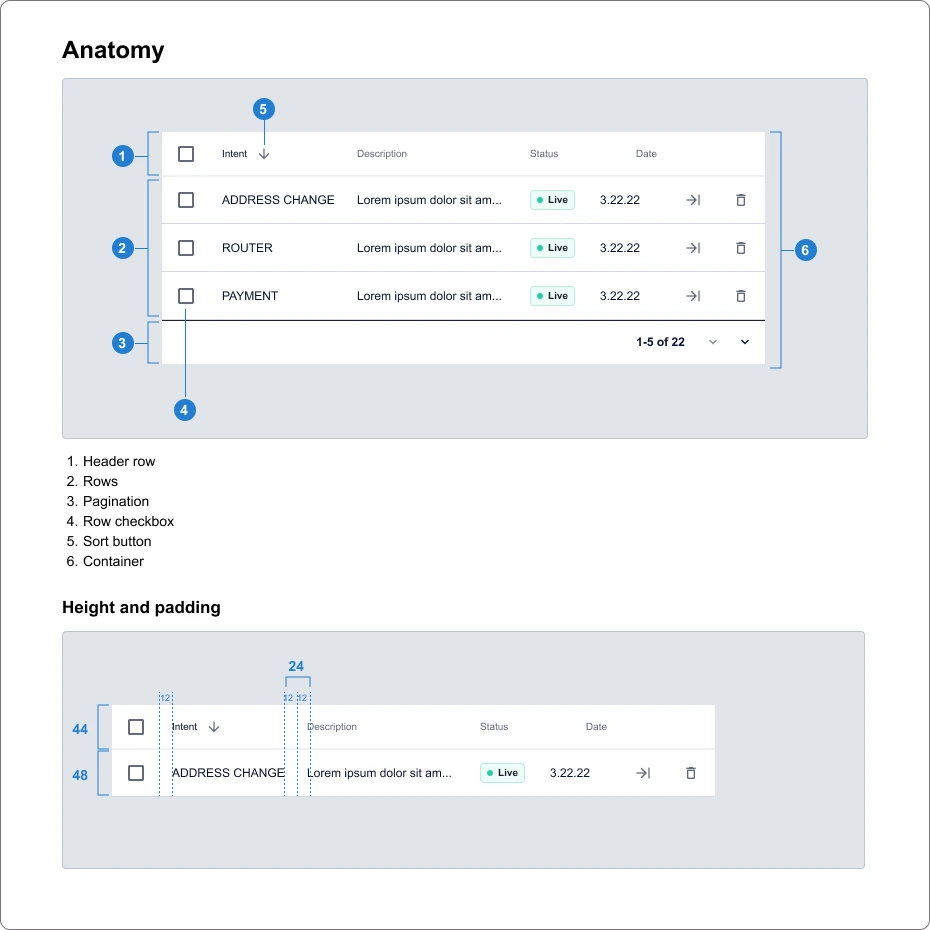930x930 pixels.
Task: Click export arrow in Anatomy table's ADDRESS CHANGE row
Action: click(693, 200)
